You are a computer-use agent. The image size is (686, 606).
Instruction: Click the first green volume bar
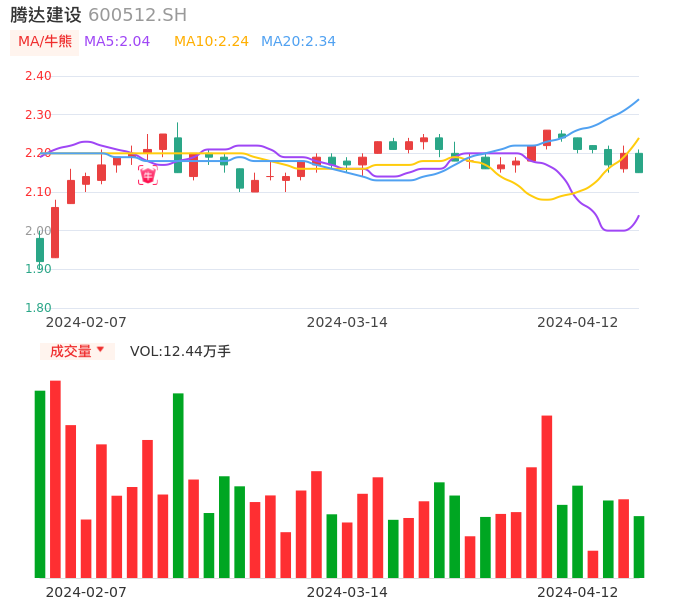coord(40,483)
